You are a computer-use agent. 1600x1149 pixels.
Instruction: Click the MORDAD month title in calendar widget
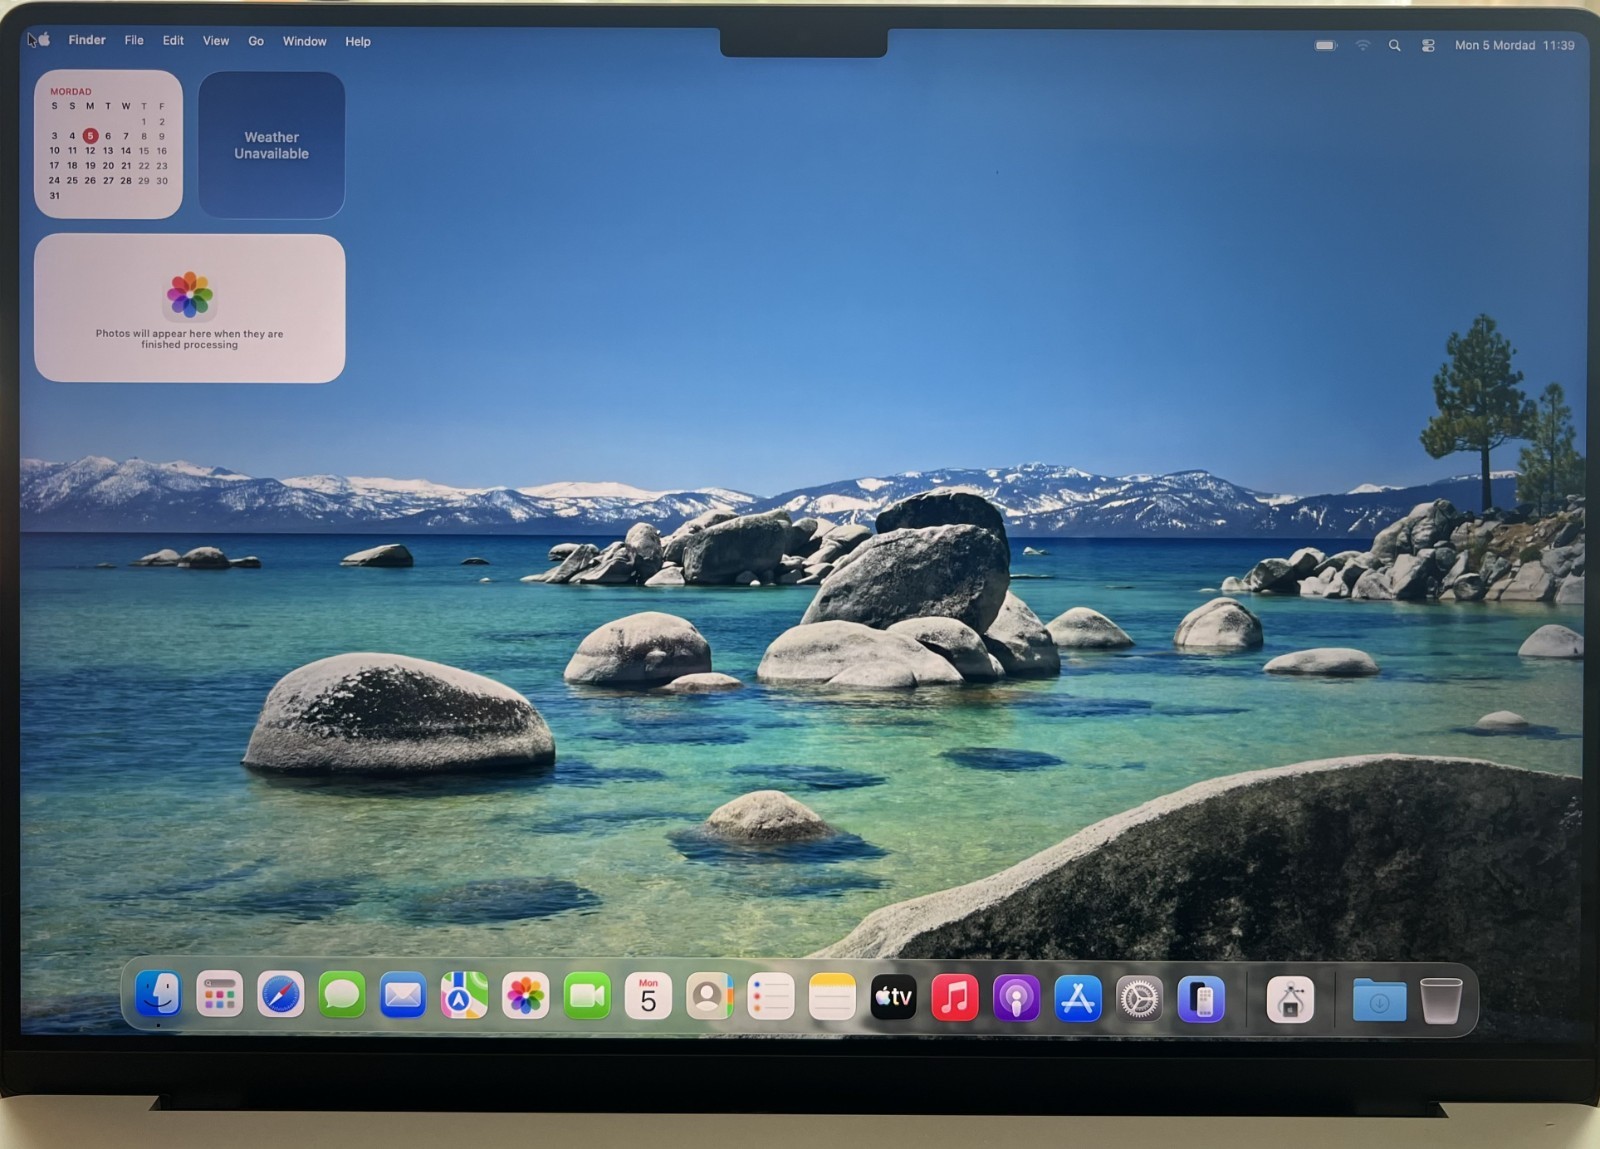[x=71, y=91]
